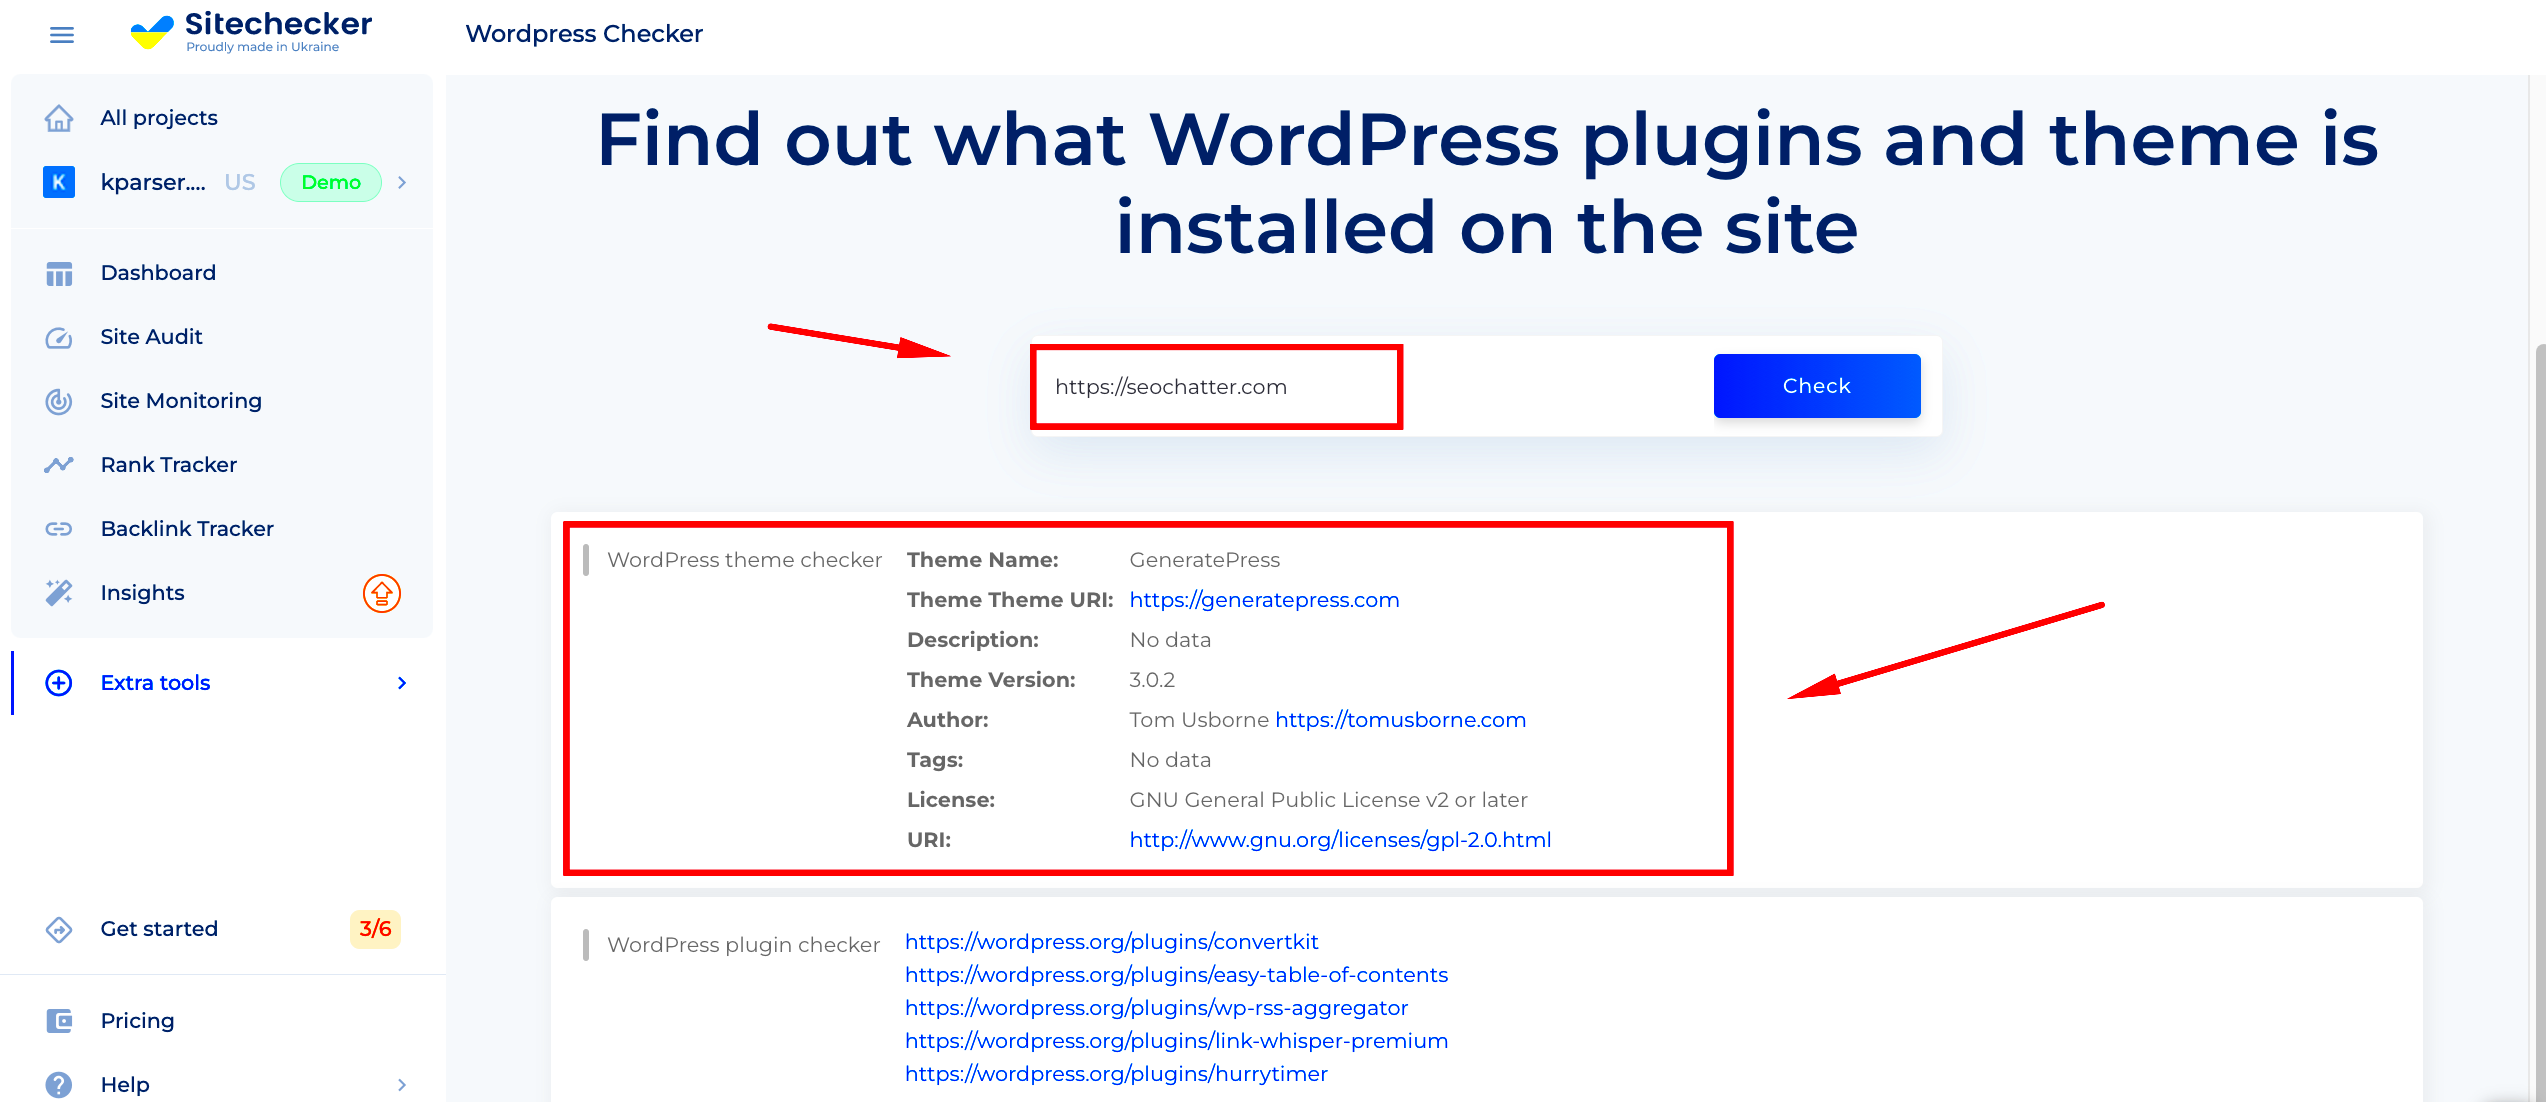Open the easy-table-of-contents plugin link

point(1176,975)
